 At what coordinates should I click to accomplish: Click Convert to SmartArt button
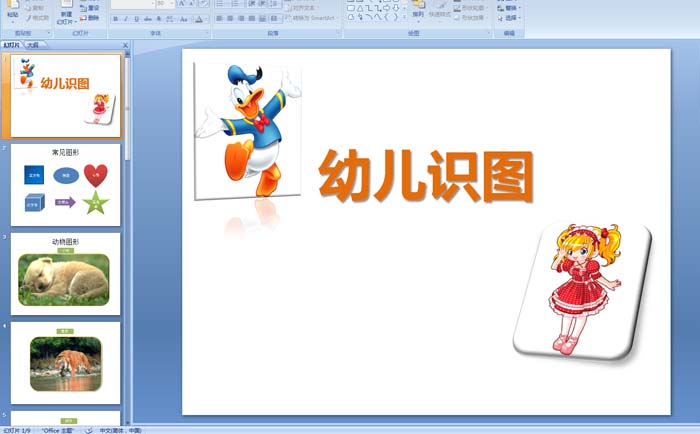pos(312,18)
